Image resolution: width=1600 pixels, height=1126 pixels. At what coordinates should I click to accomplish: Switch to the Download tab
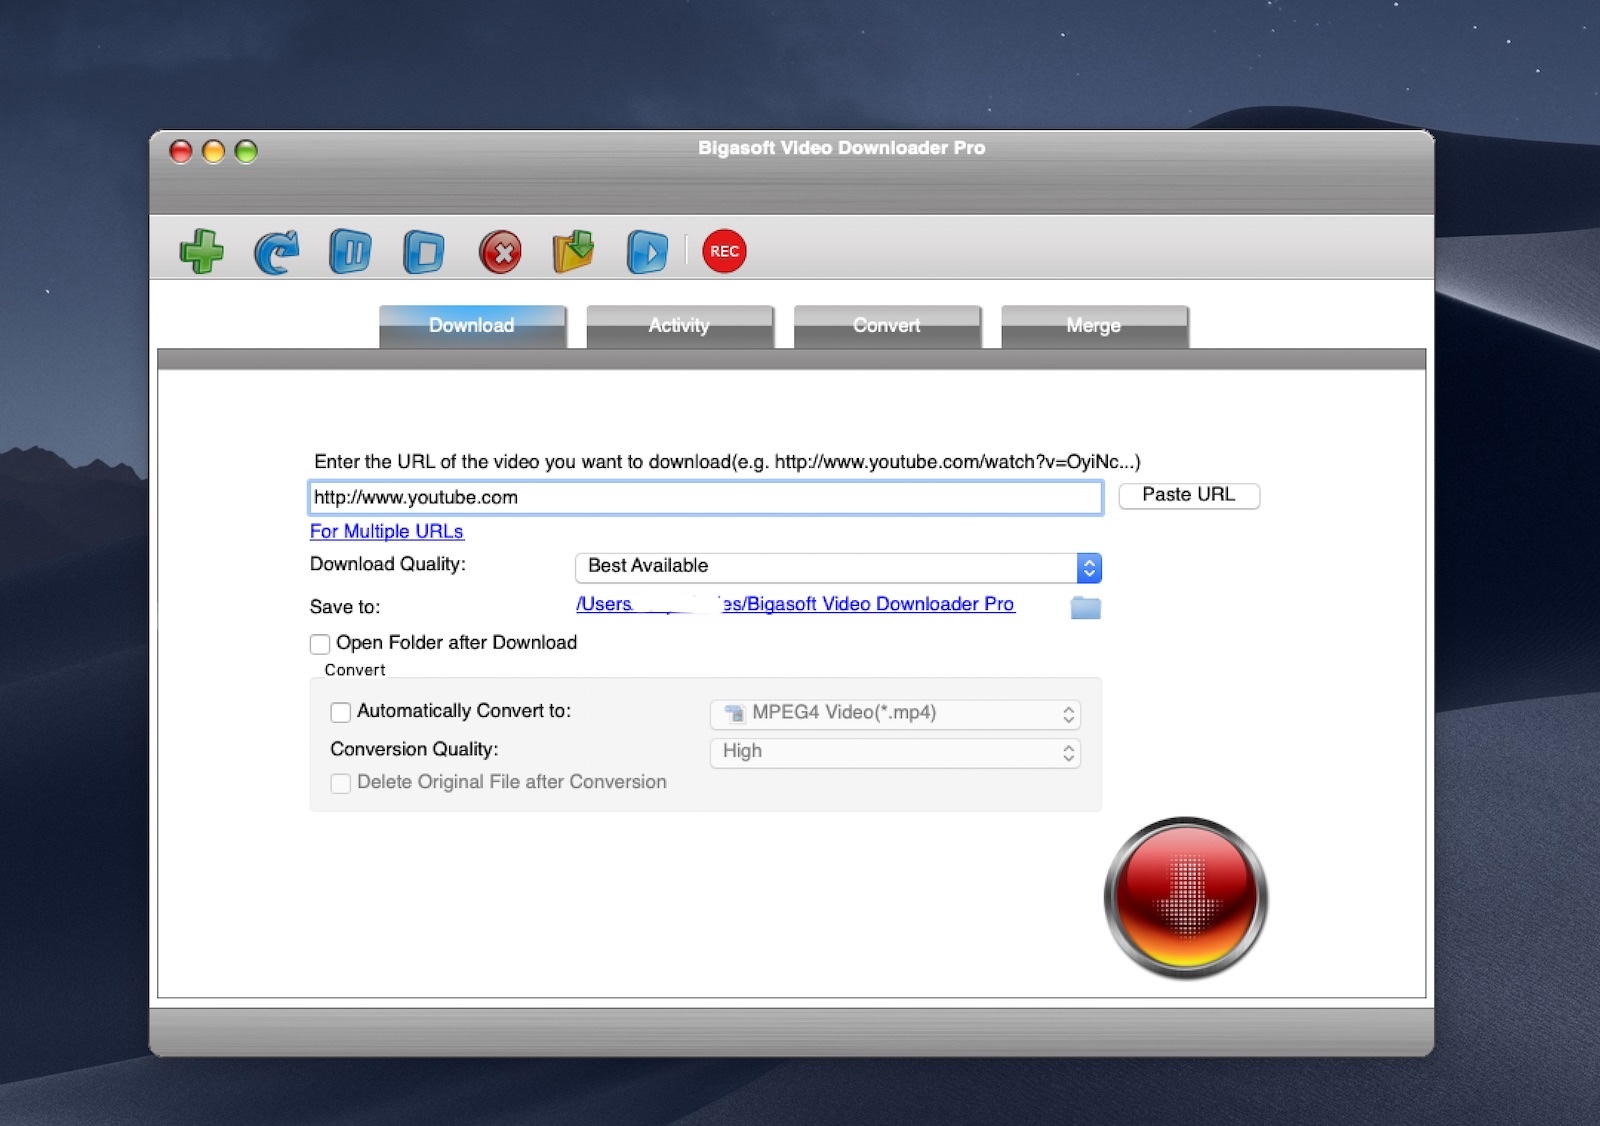(x=472, y=326)
